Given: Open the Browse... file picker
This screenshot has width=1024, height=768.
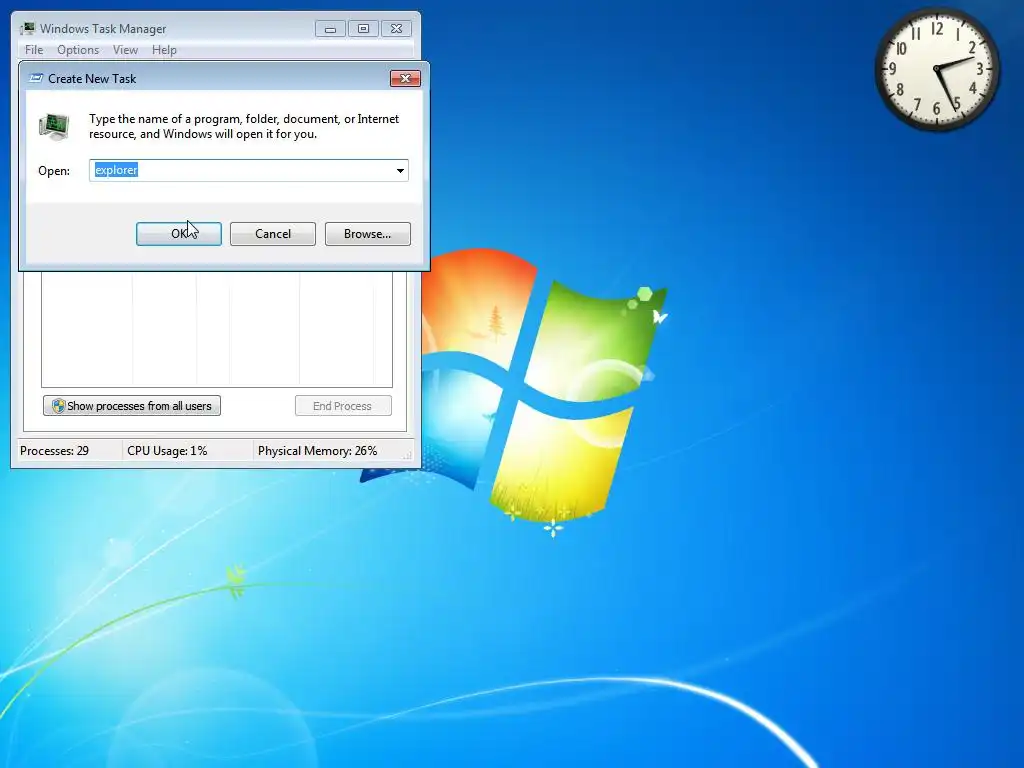Looking at the screenshot, I should (368, 234).
